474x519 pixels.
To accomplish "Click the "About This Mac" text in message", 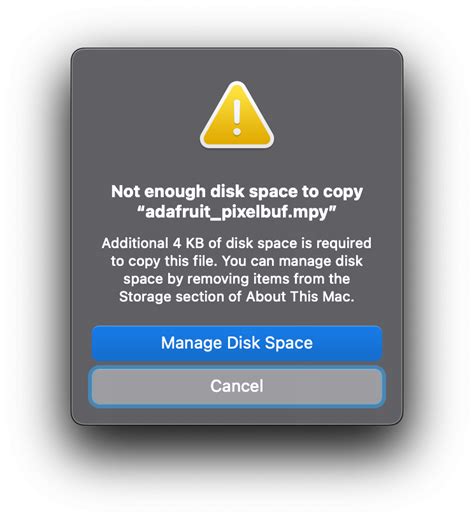I will coord(300,296).
